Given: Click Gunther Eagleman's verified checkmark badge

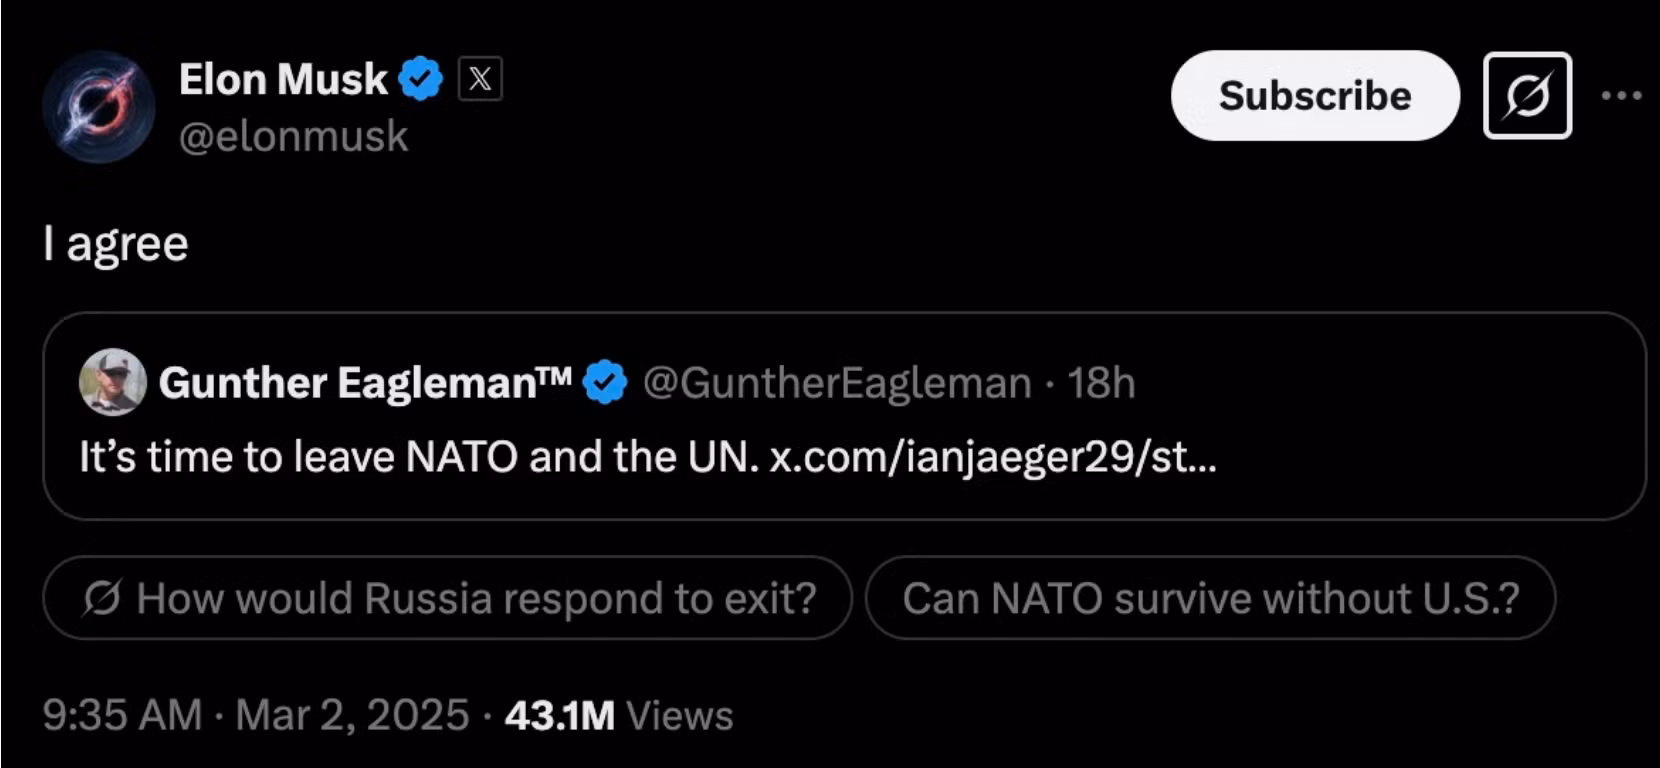Looking at the screenshot, I should (x=605, y=382).
